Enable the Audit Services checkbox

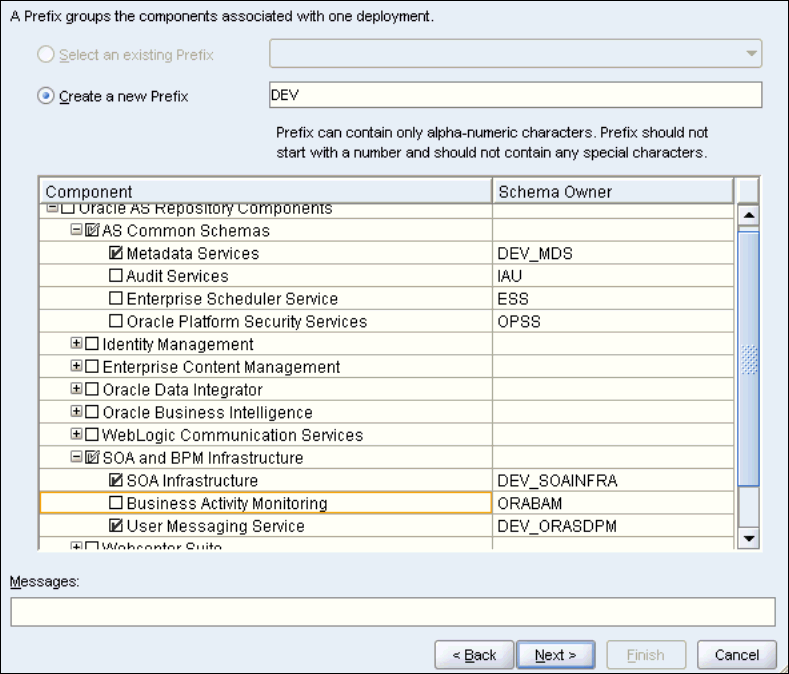(x=116, y=276)
